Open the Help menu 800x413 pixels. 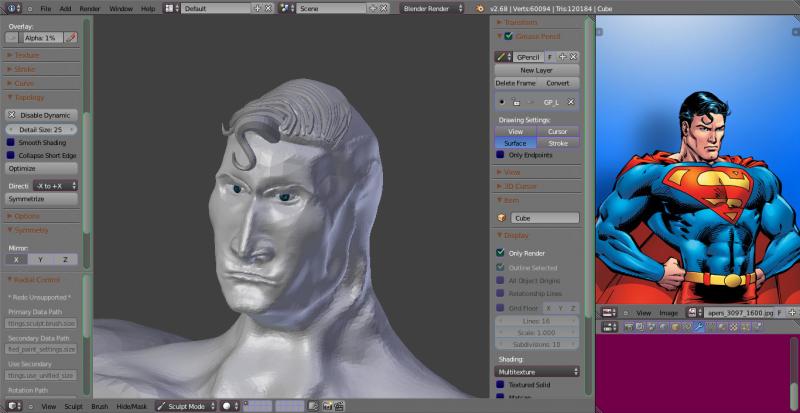pos(148,9)
